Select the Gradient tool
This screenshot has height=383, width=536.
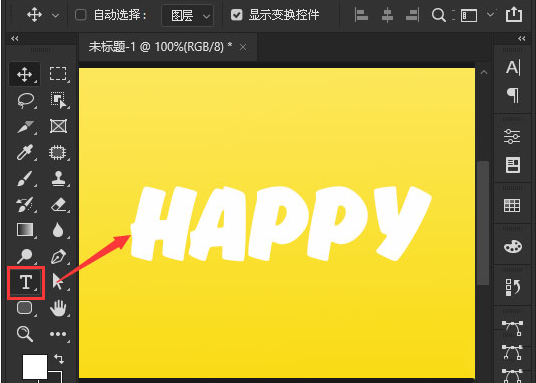pyautogui.click(x=25, y=230)
